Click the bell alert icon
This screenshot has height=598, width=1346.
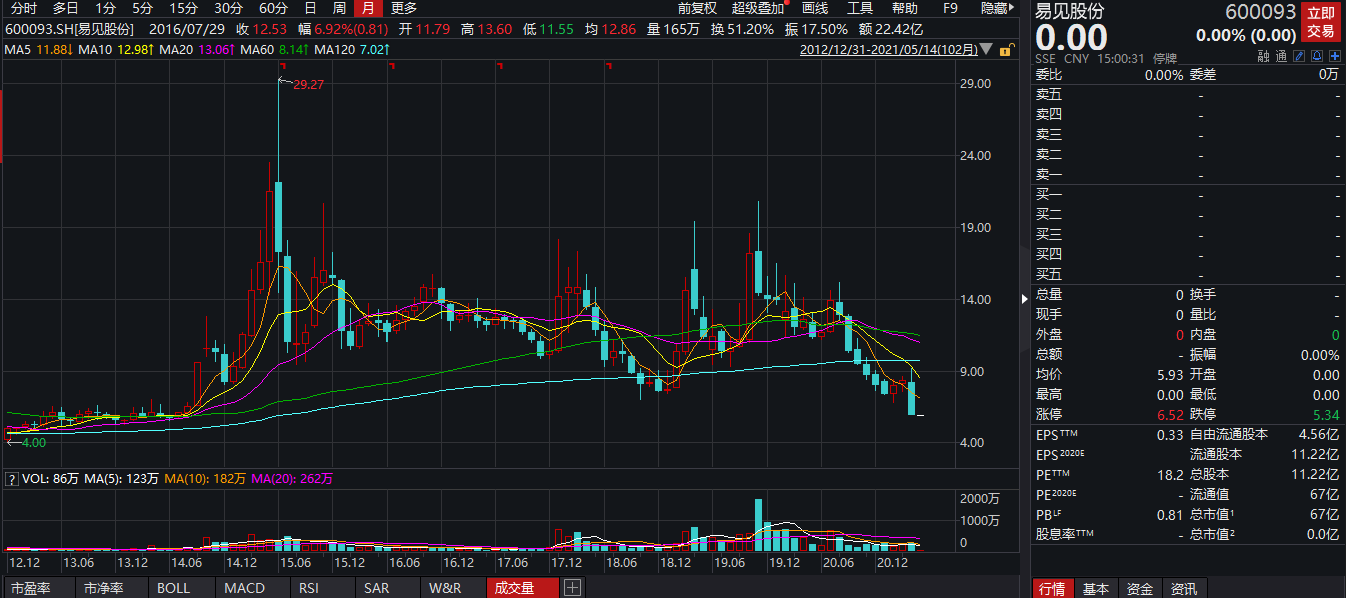(1317, 58)
